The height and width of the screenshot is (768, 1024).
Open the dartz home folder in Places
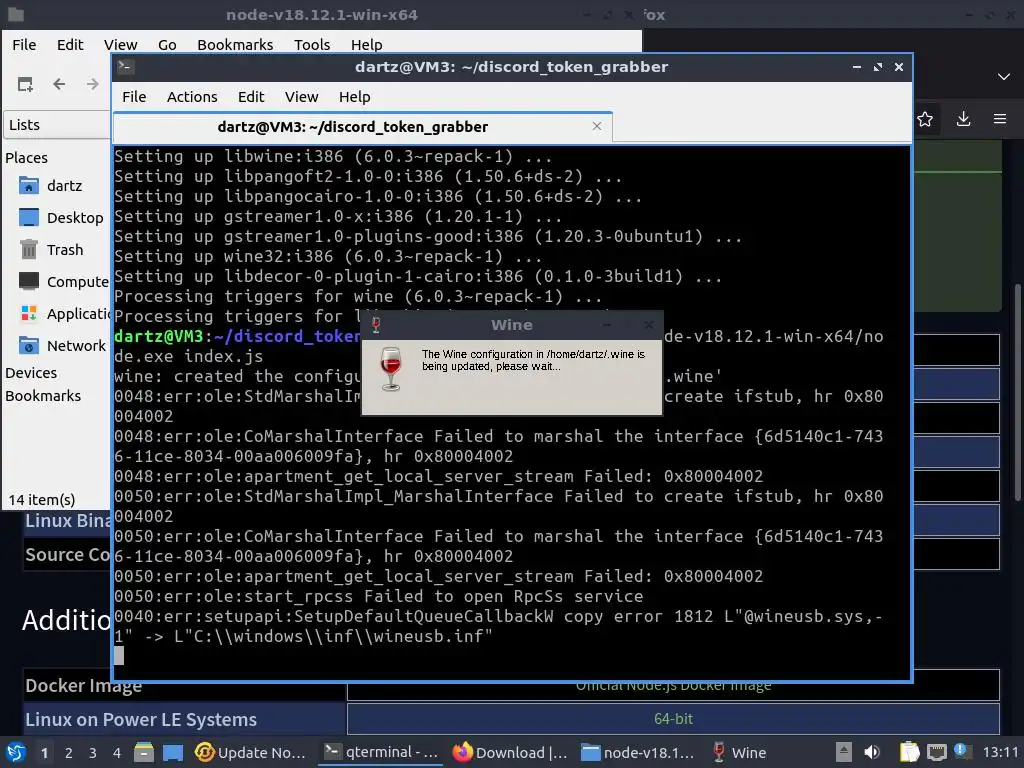pos(64,185)
